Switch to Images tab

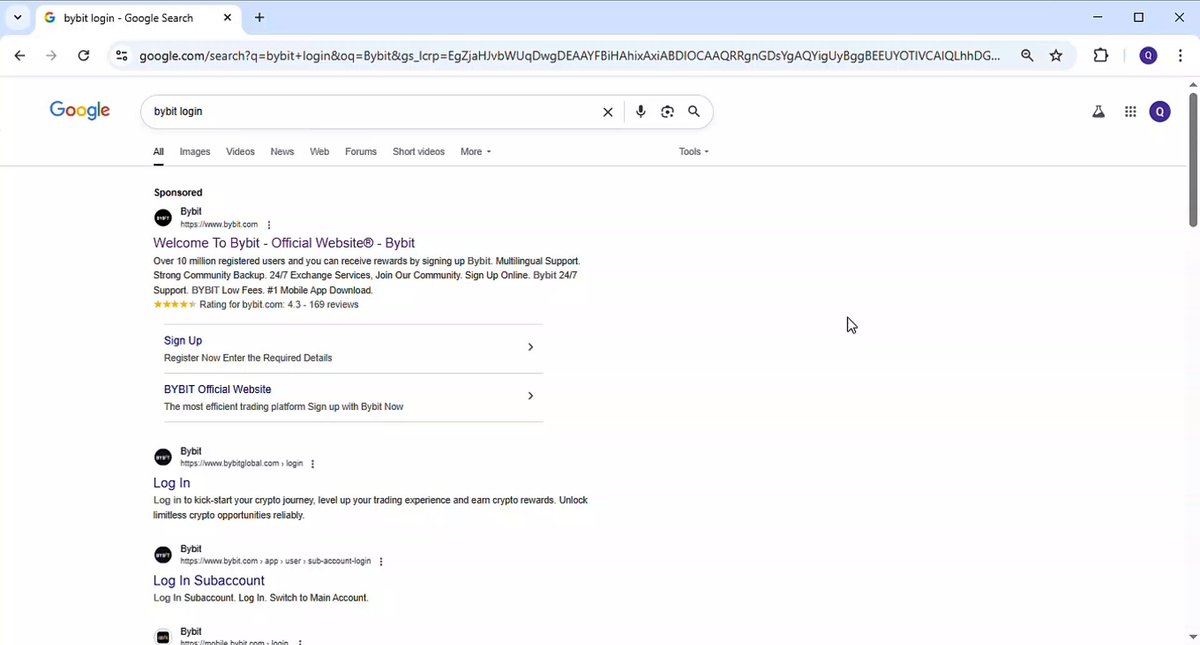pyautogui.click(x=195, y=152)
